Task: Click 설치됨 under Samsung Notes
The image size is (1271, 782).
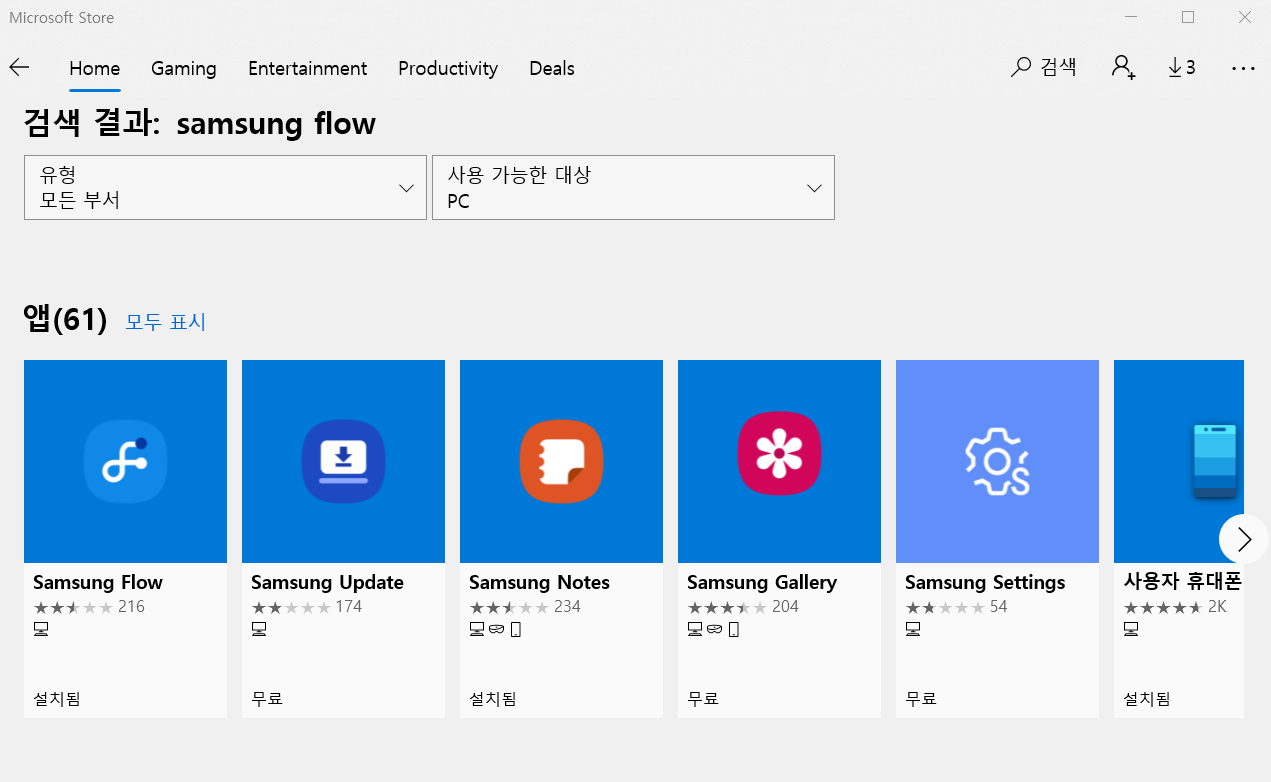Action: click(x=493, y=699)
